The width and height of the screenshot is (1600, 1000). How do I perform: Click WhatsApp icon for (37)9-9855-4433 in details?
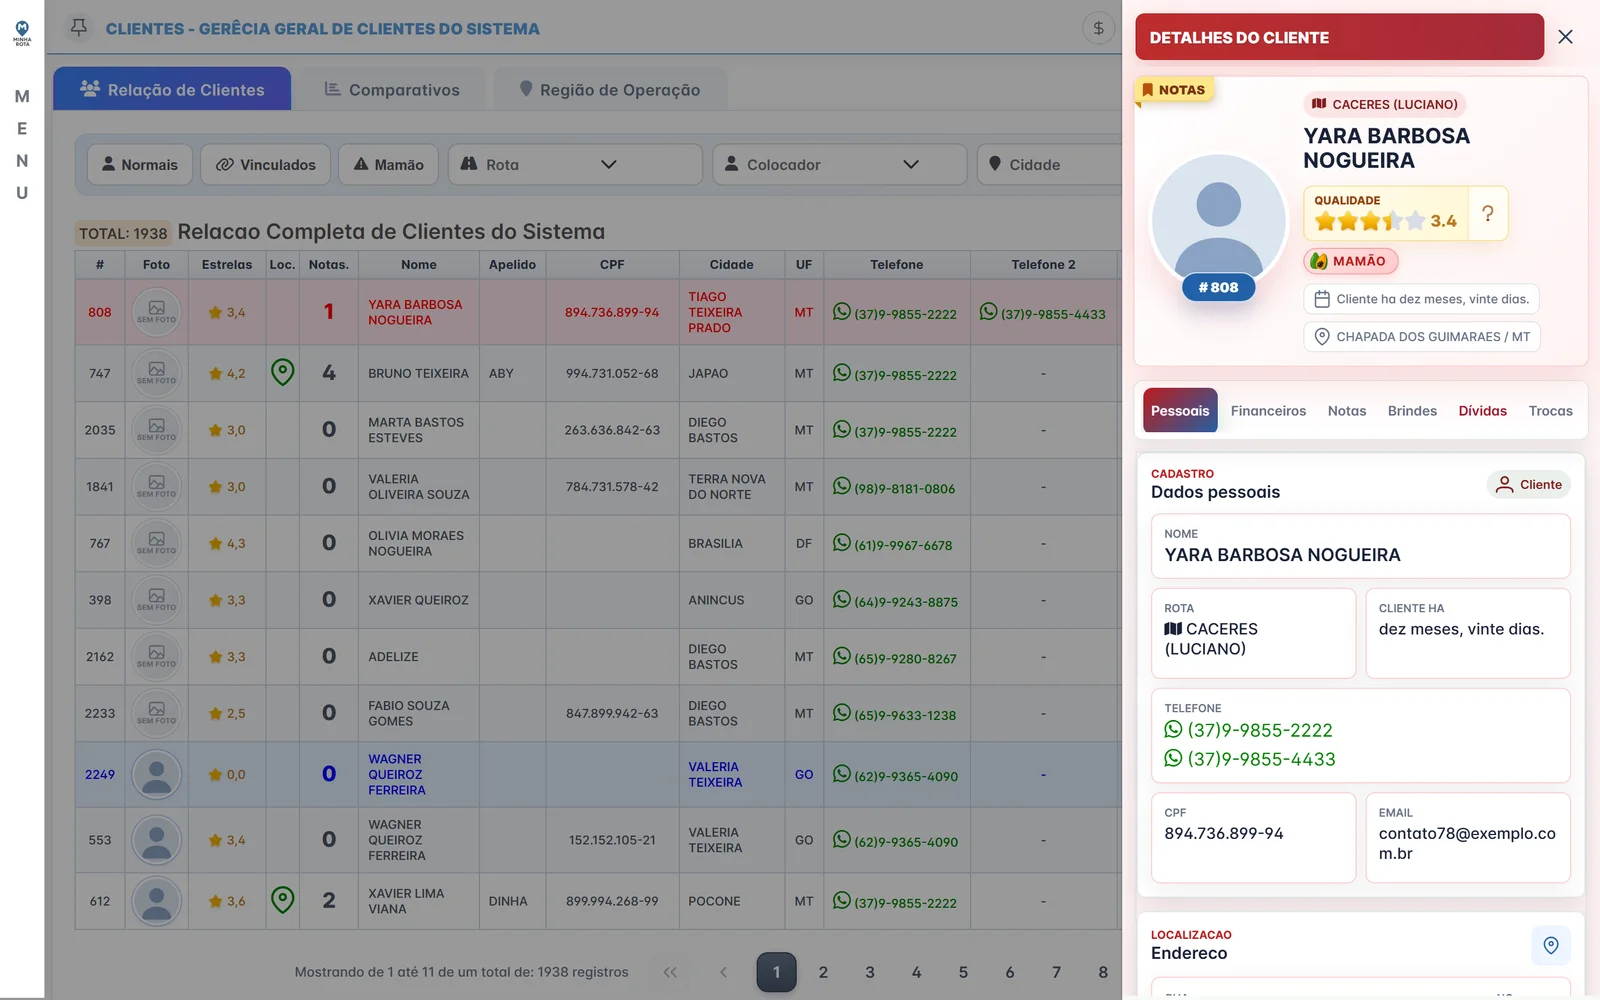pyautogui.click(x=1173, y=759)
